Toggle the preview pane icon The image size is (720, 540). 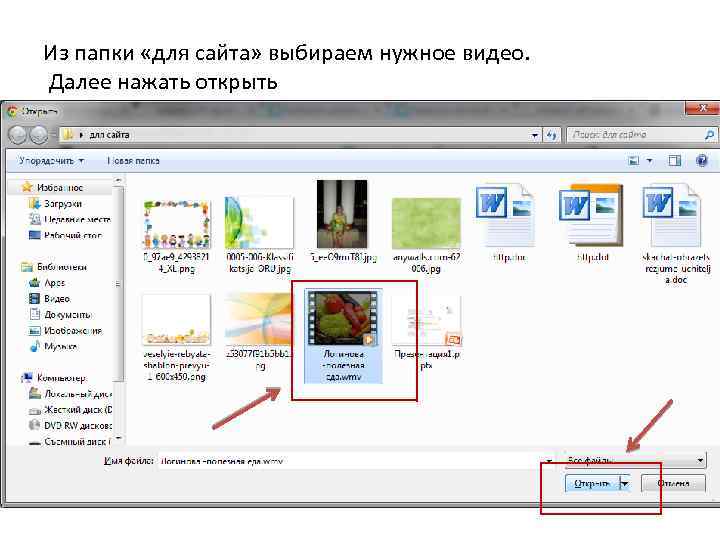coord(674,160)
